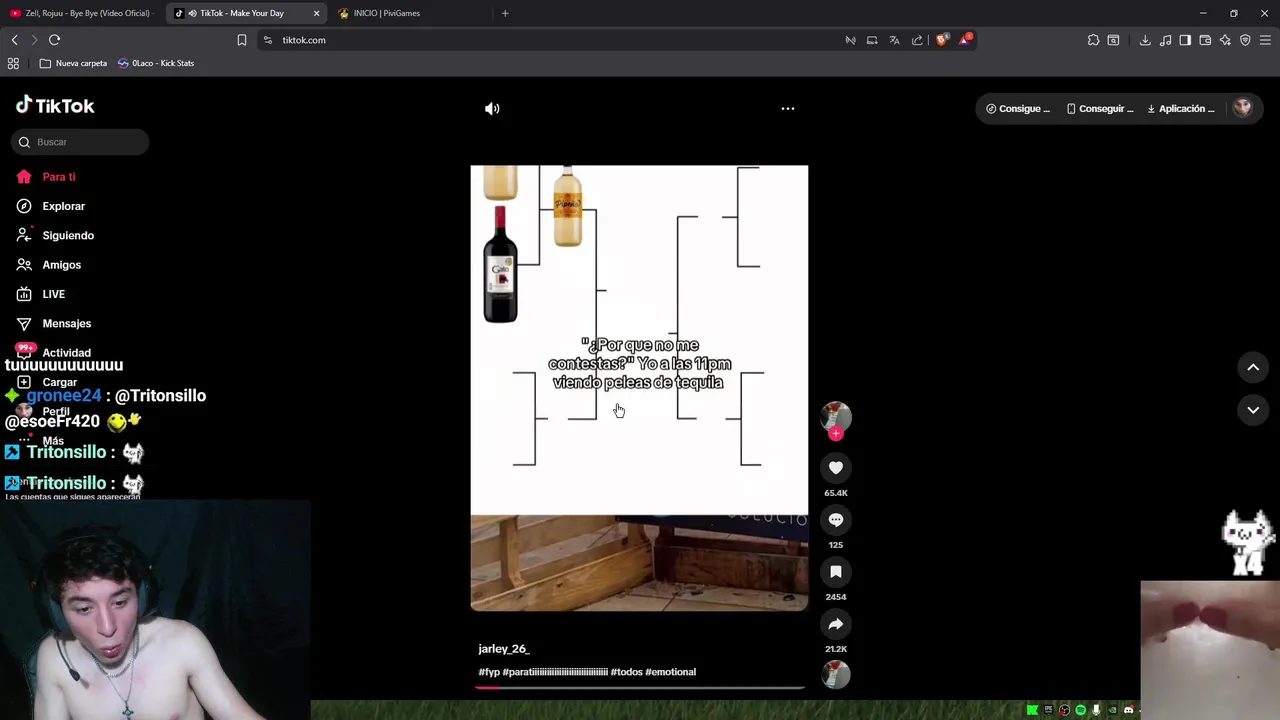Reload the page
1280x720 pixels.
click(54, 40)
